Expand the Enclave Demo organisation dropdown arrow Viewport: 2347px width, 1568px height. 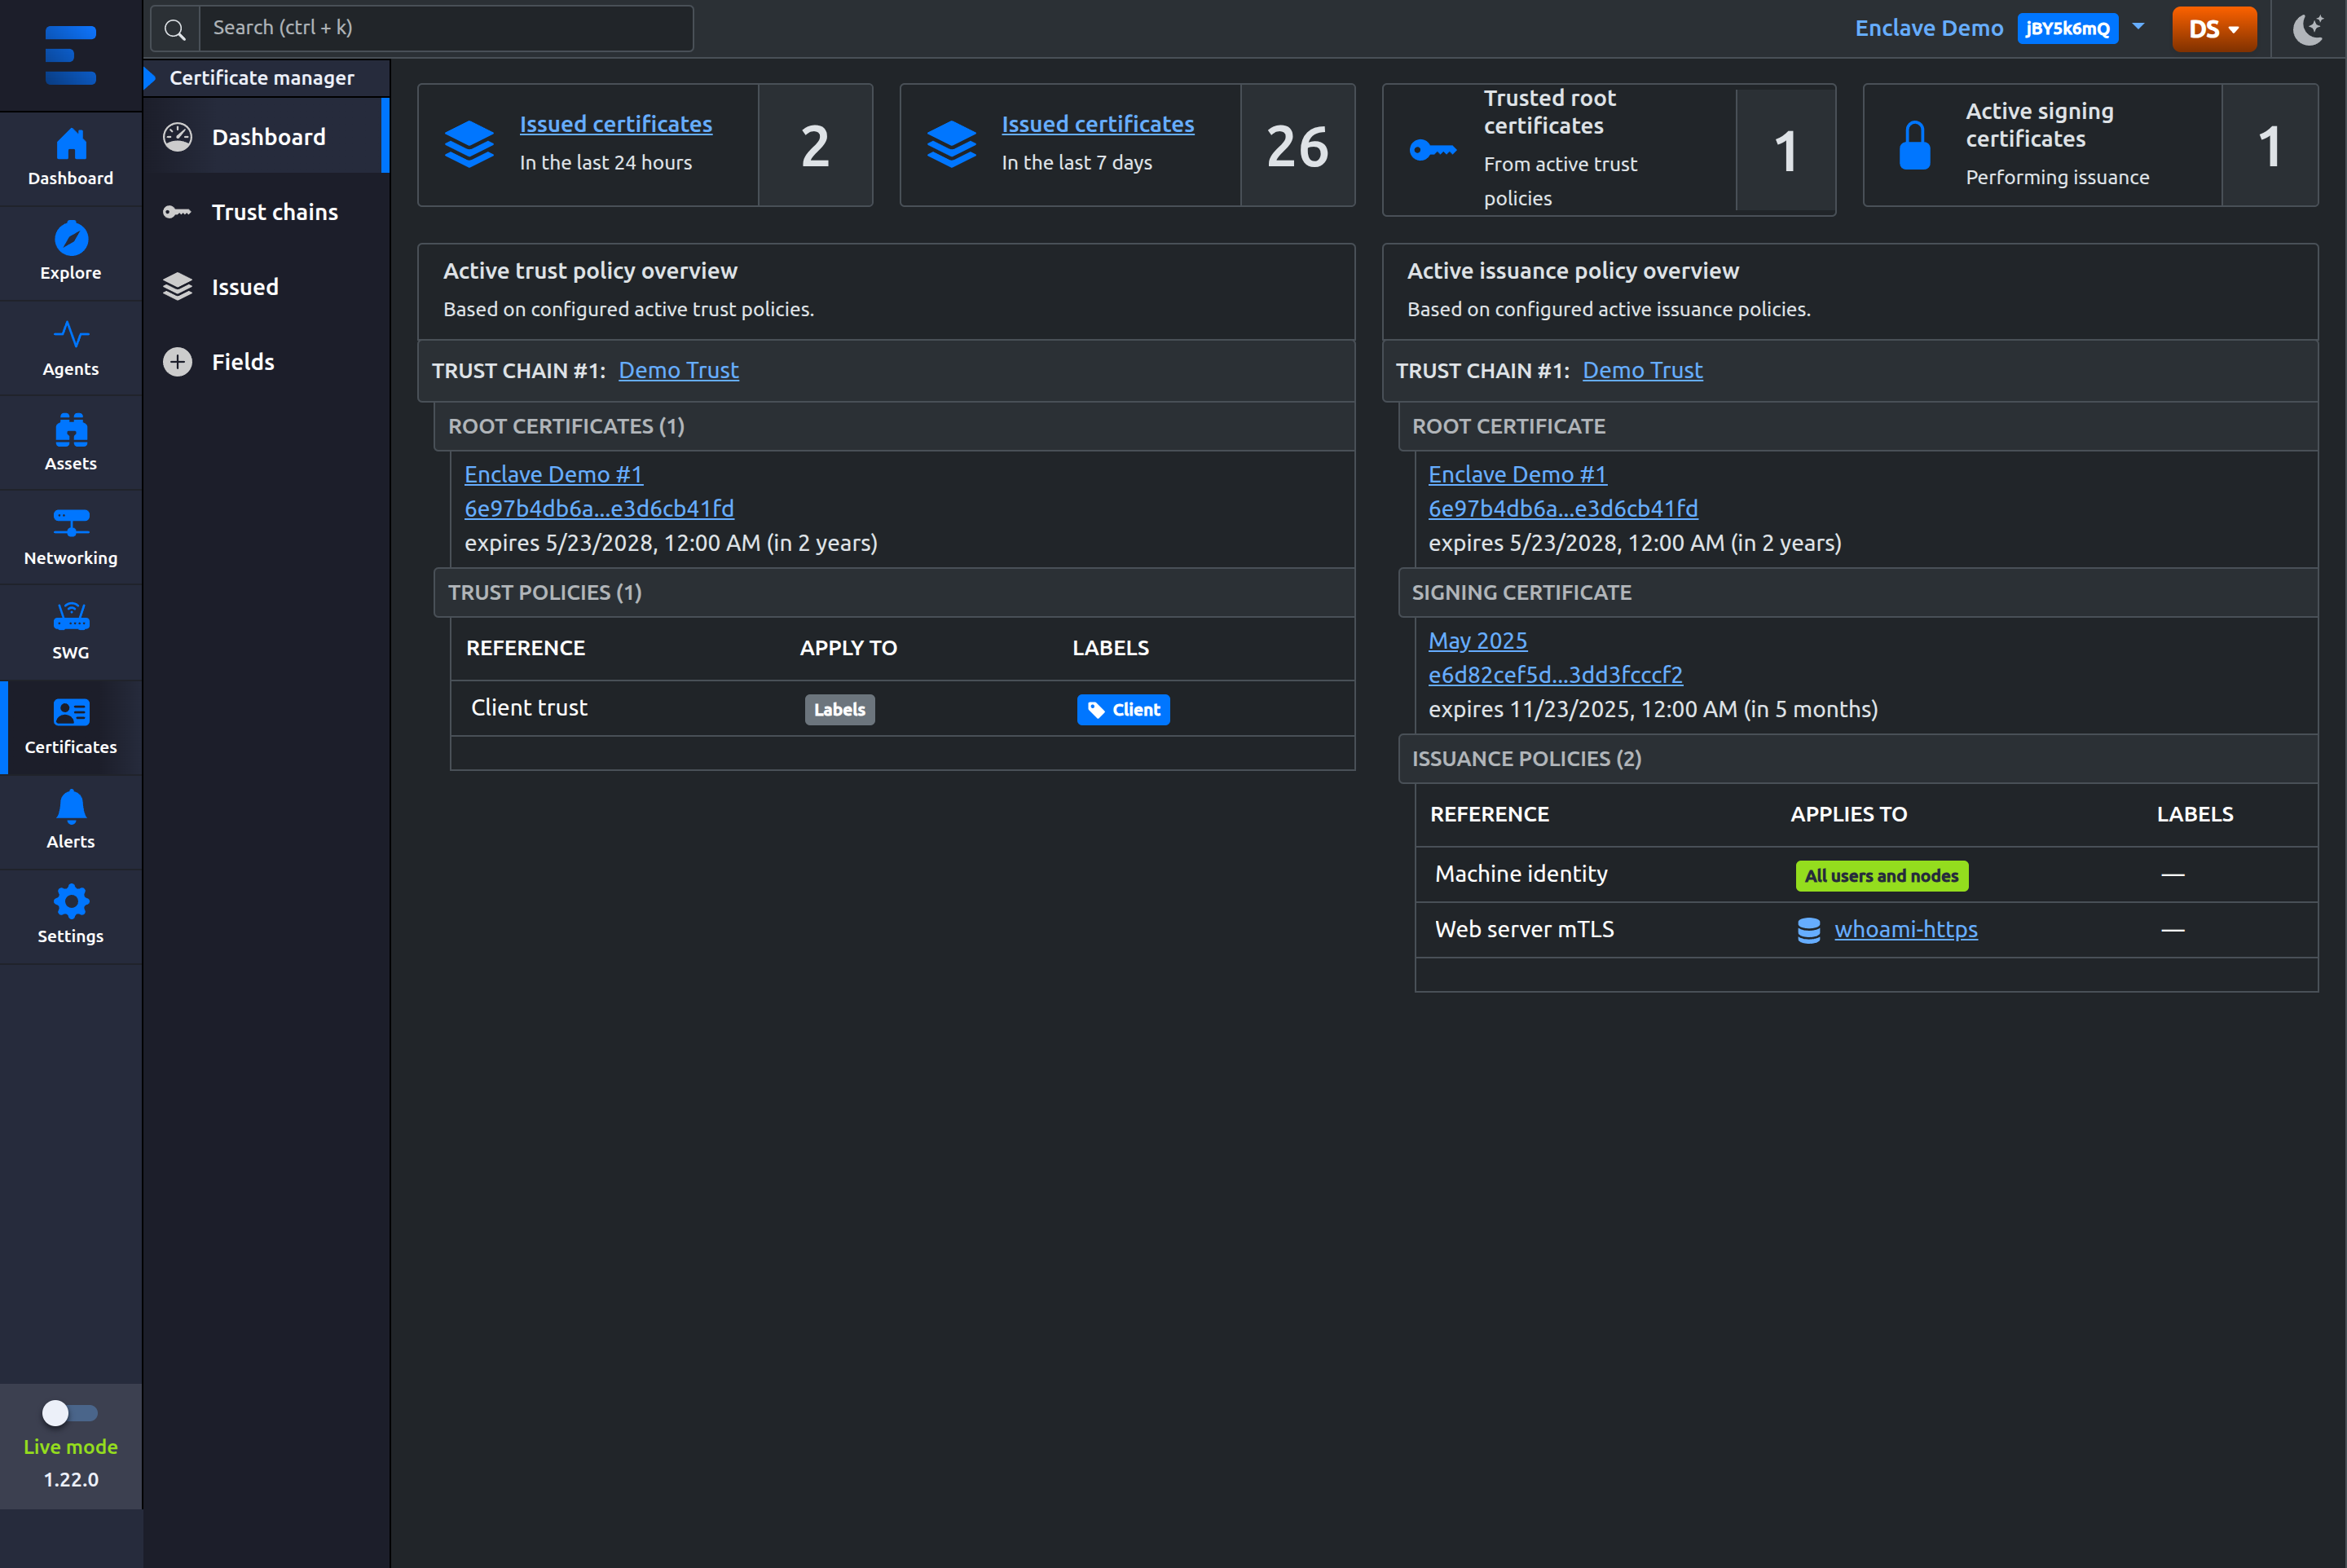coord(2138,27)
